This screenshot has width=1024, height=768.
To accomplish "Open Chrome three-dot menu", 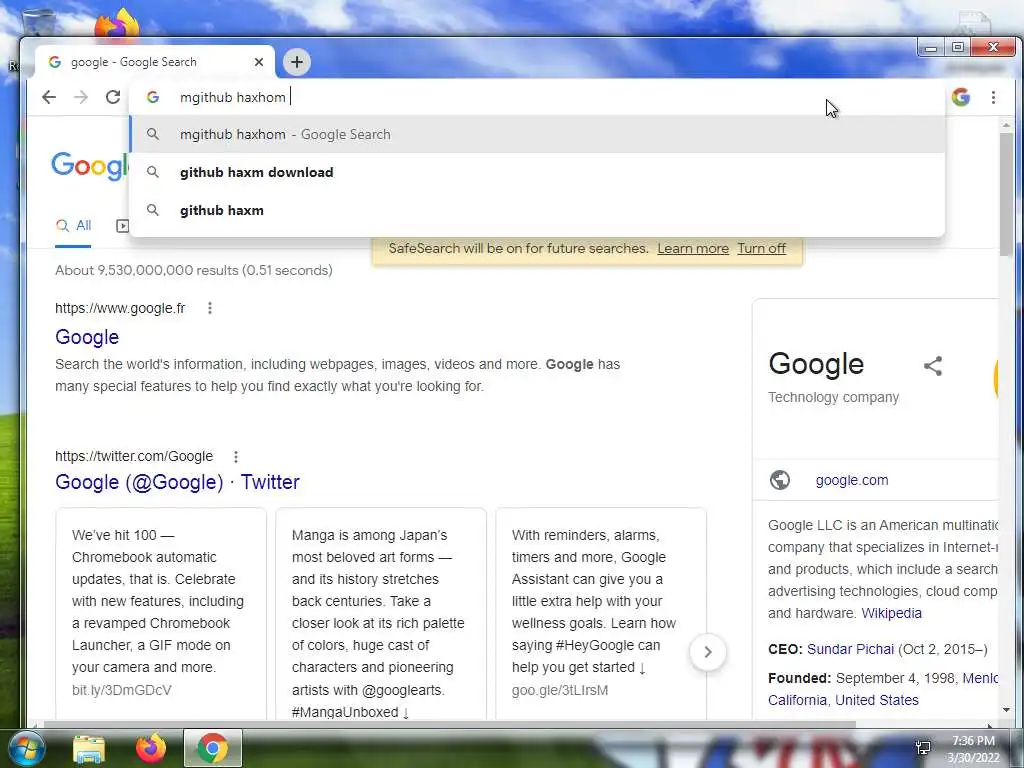I will (x=993, y=97).
